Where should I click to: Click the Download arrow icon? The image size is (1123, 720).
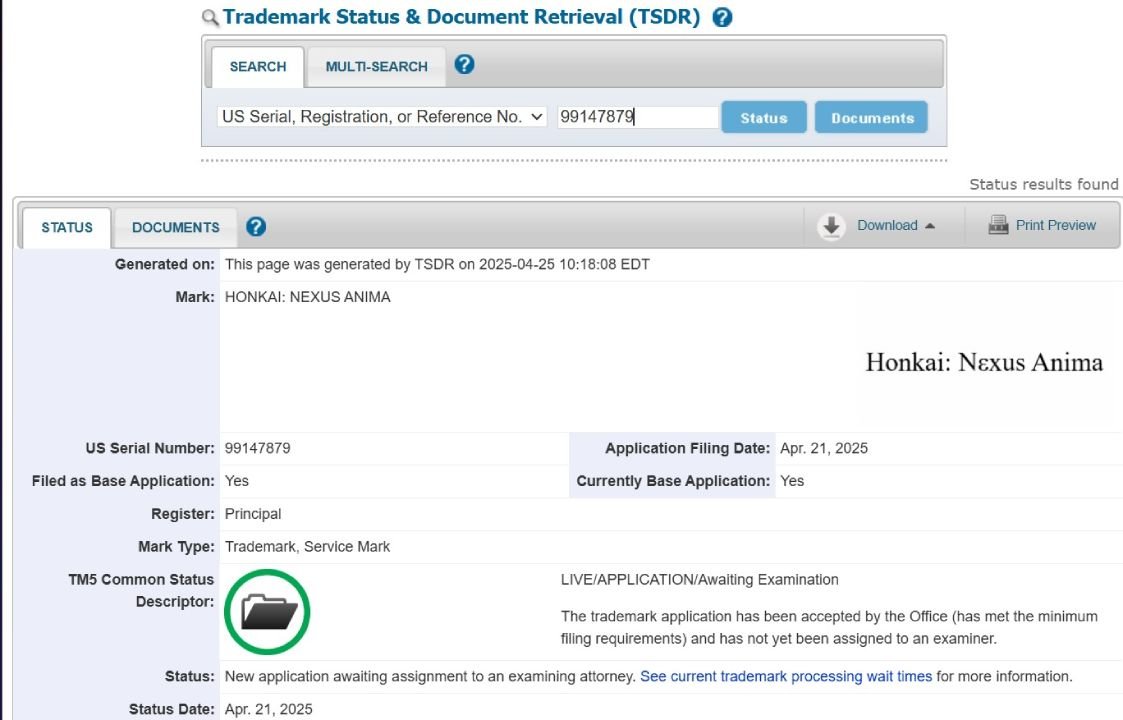pos(831,226)
